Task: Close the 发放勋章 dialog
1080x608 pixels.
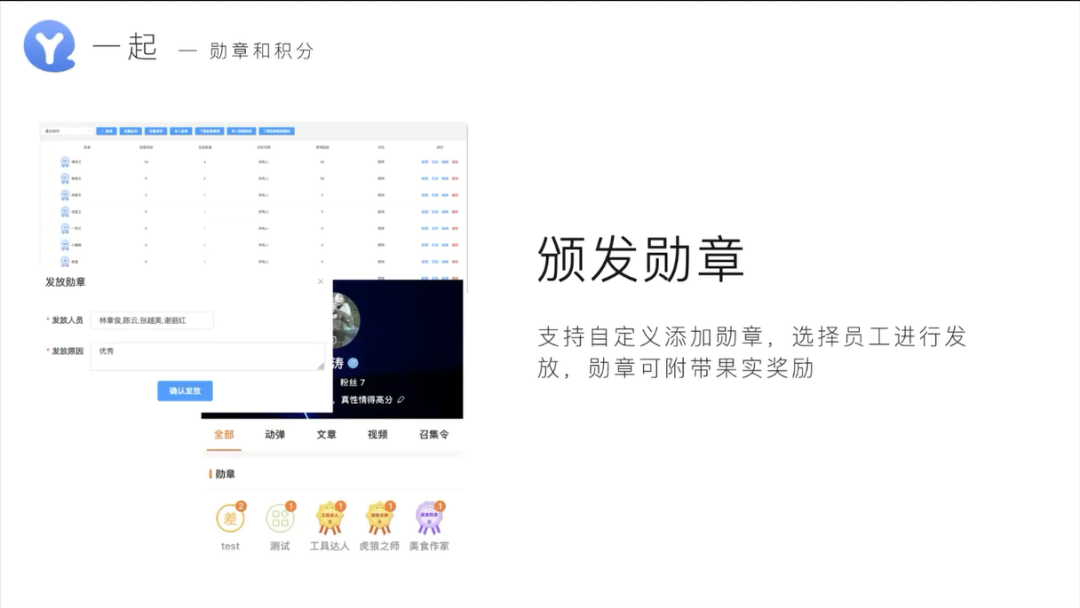Action: [320, 281]
